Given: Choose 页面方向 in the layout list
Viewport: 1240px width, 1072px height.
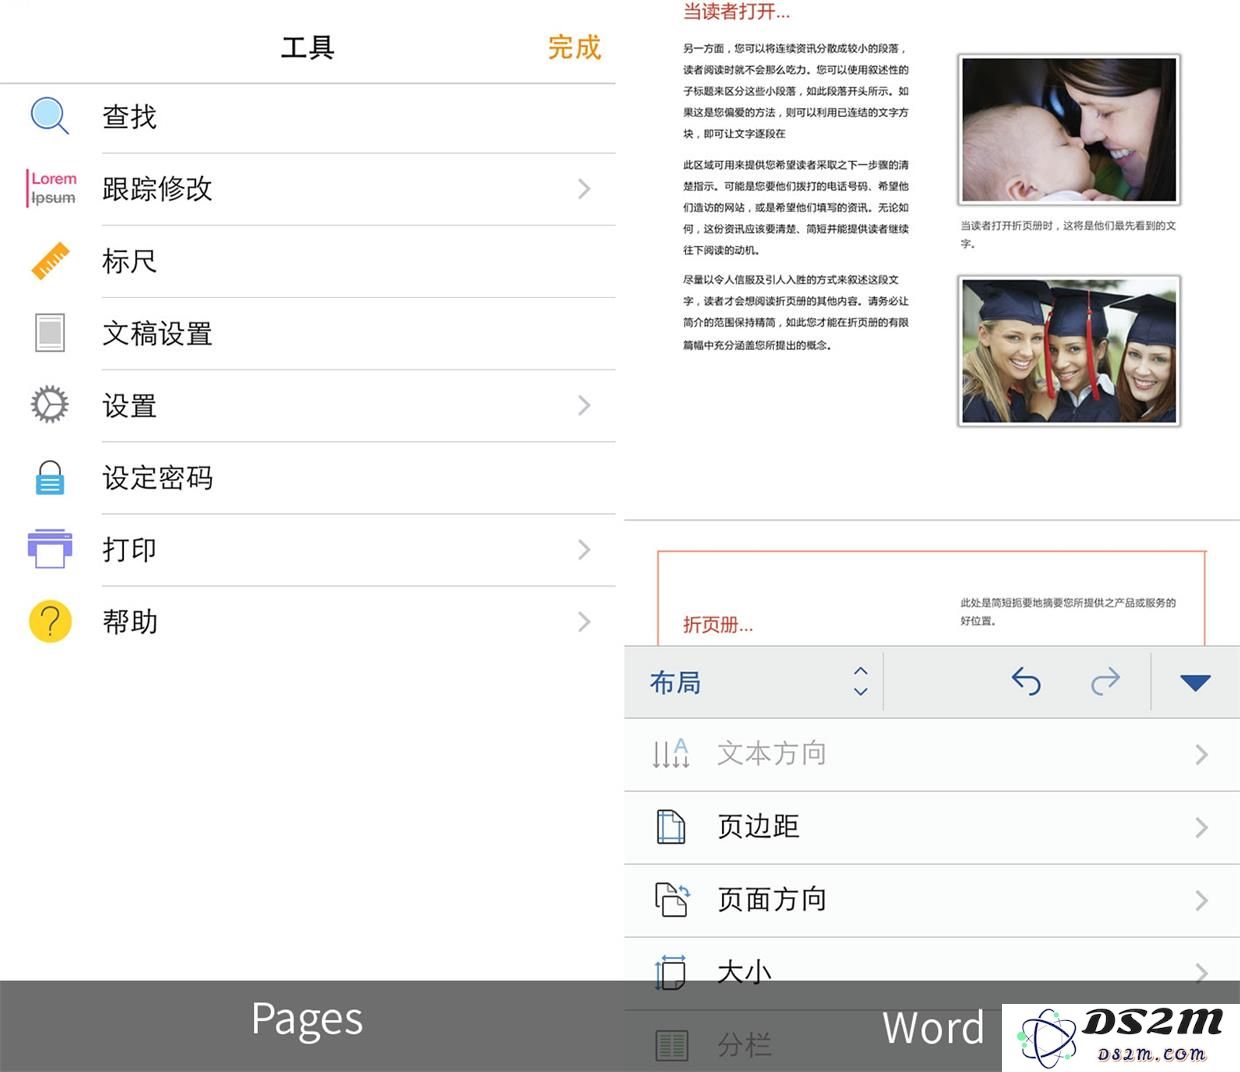Looking at the screenshot, I should 932,900.
